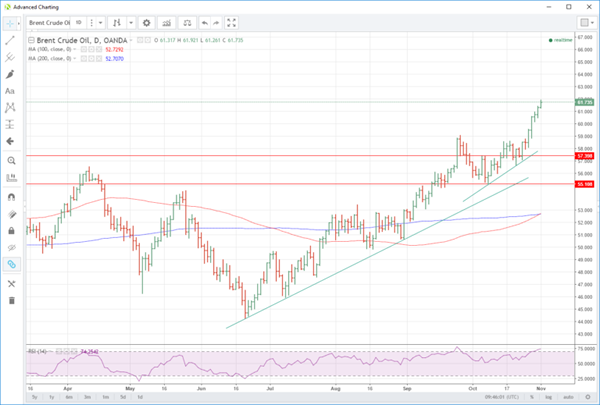Select the trend line drawing tool

(10, 39)
